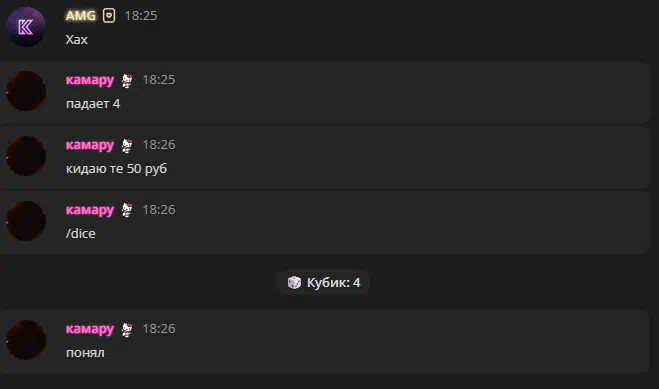Click камару name above 'падает 4'
This screenshot has height=389, width=659.
(90, 80)
